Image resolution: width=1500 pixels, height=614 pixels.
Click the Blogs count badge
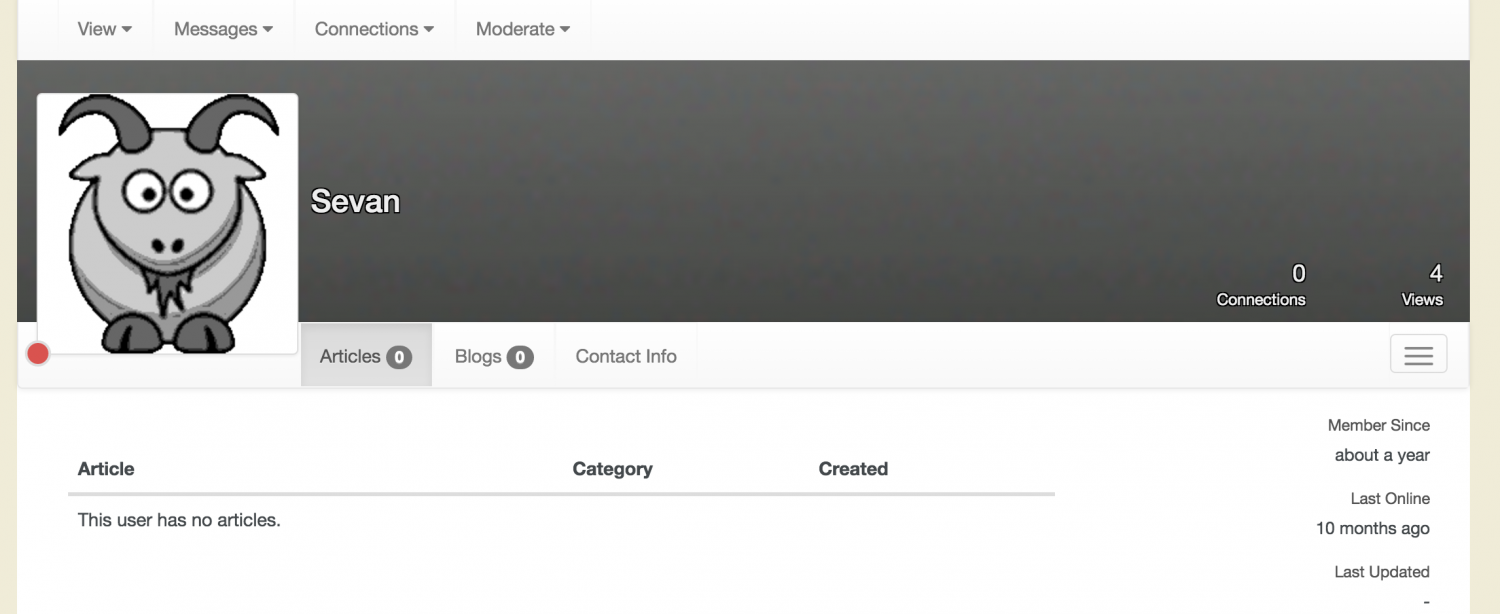click(520, 357)
